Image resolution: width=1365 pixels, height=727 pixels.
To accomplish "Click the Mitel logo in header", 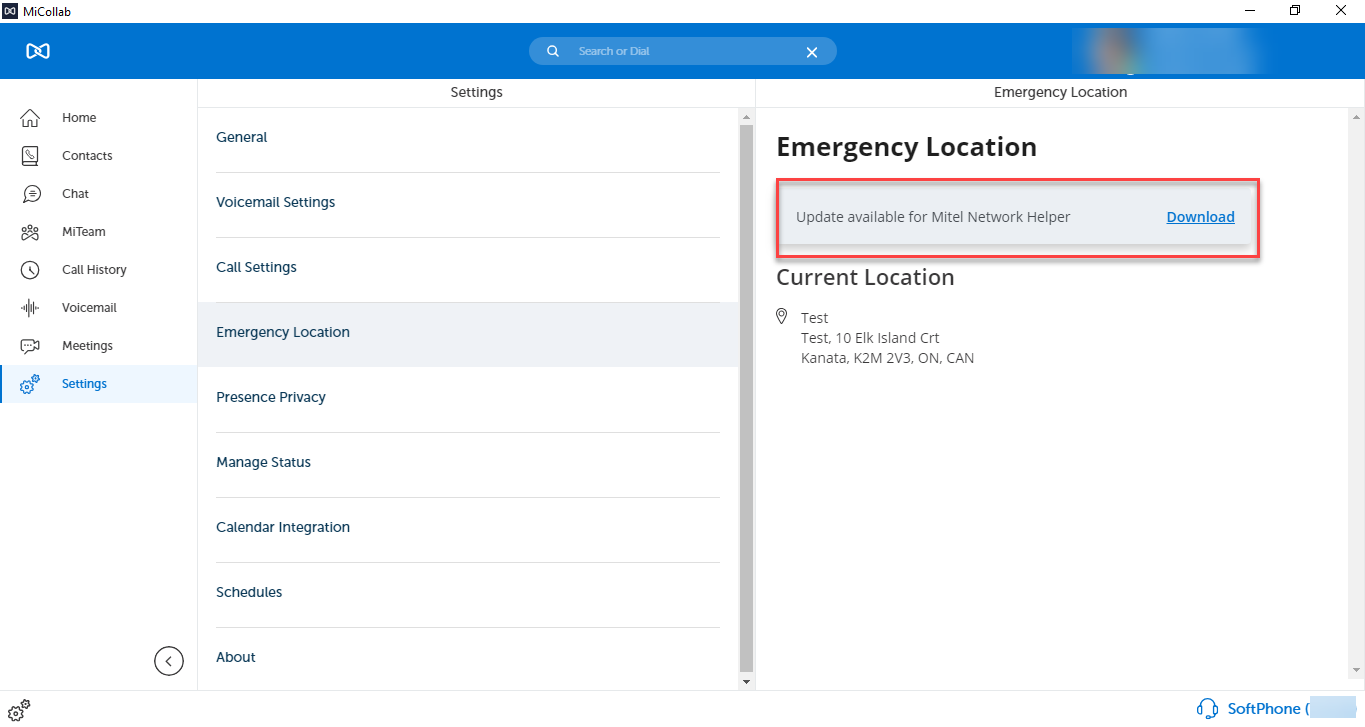I will coord(38,51).
